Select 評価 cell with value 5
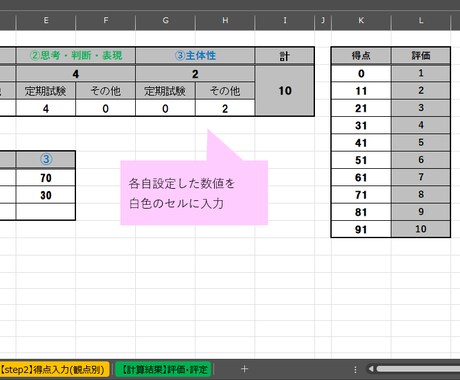Image resolution: width=460 pixels, height=380 pixels. [421, 143]
